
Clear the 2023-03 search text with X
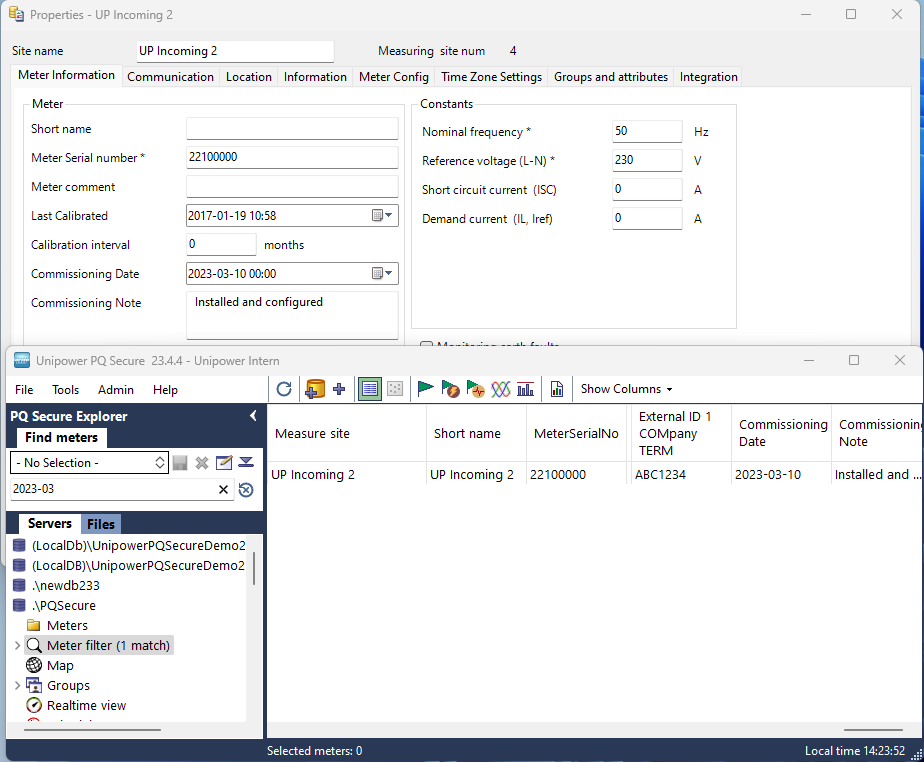point(223,490)
